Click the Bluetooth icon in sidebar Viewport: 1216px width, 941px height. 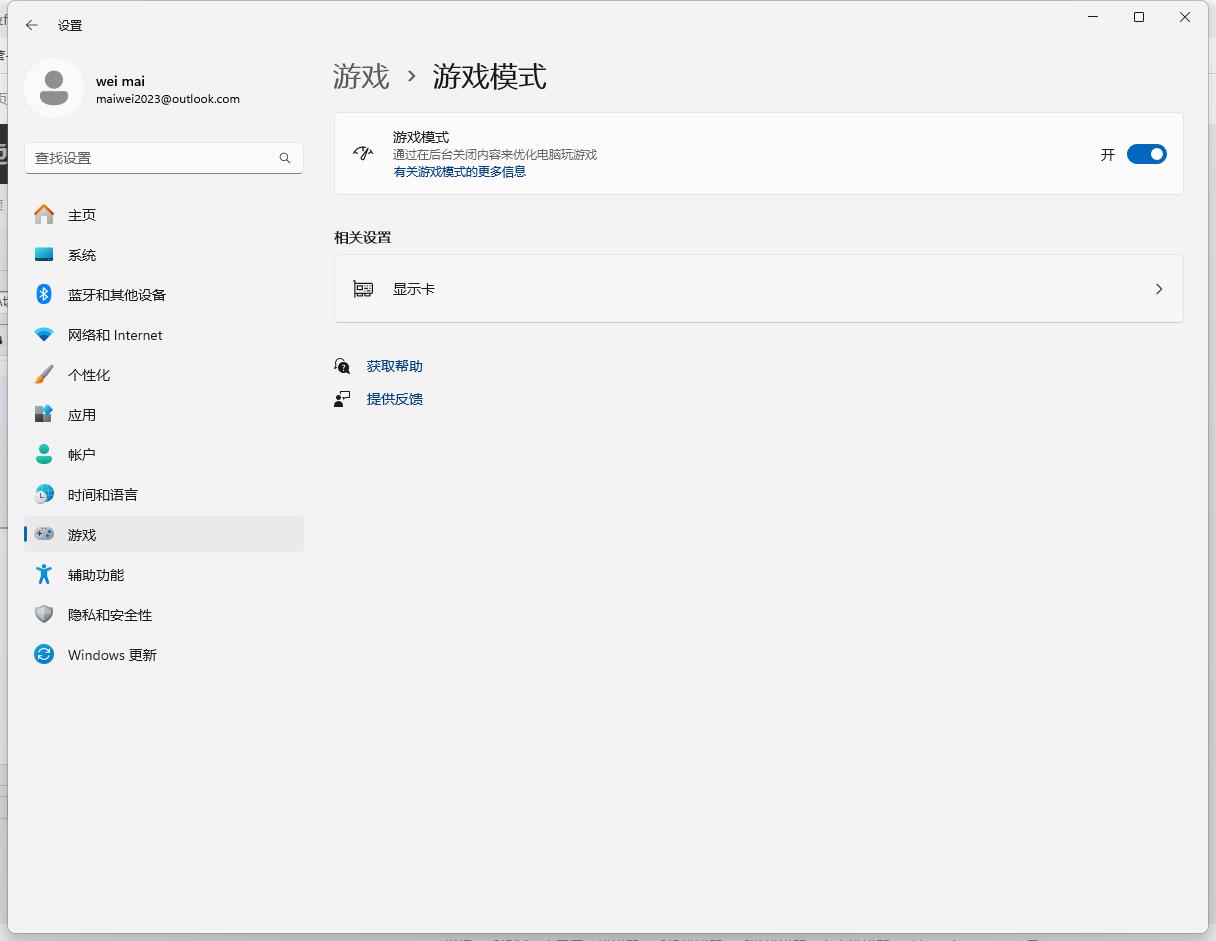click(44, 295)
